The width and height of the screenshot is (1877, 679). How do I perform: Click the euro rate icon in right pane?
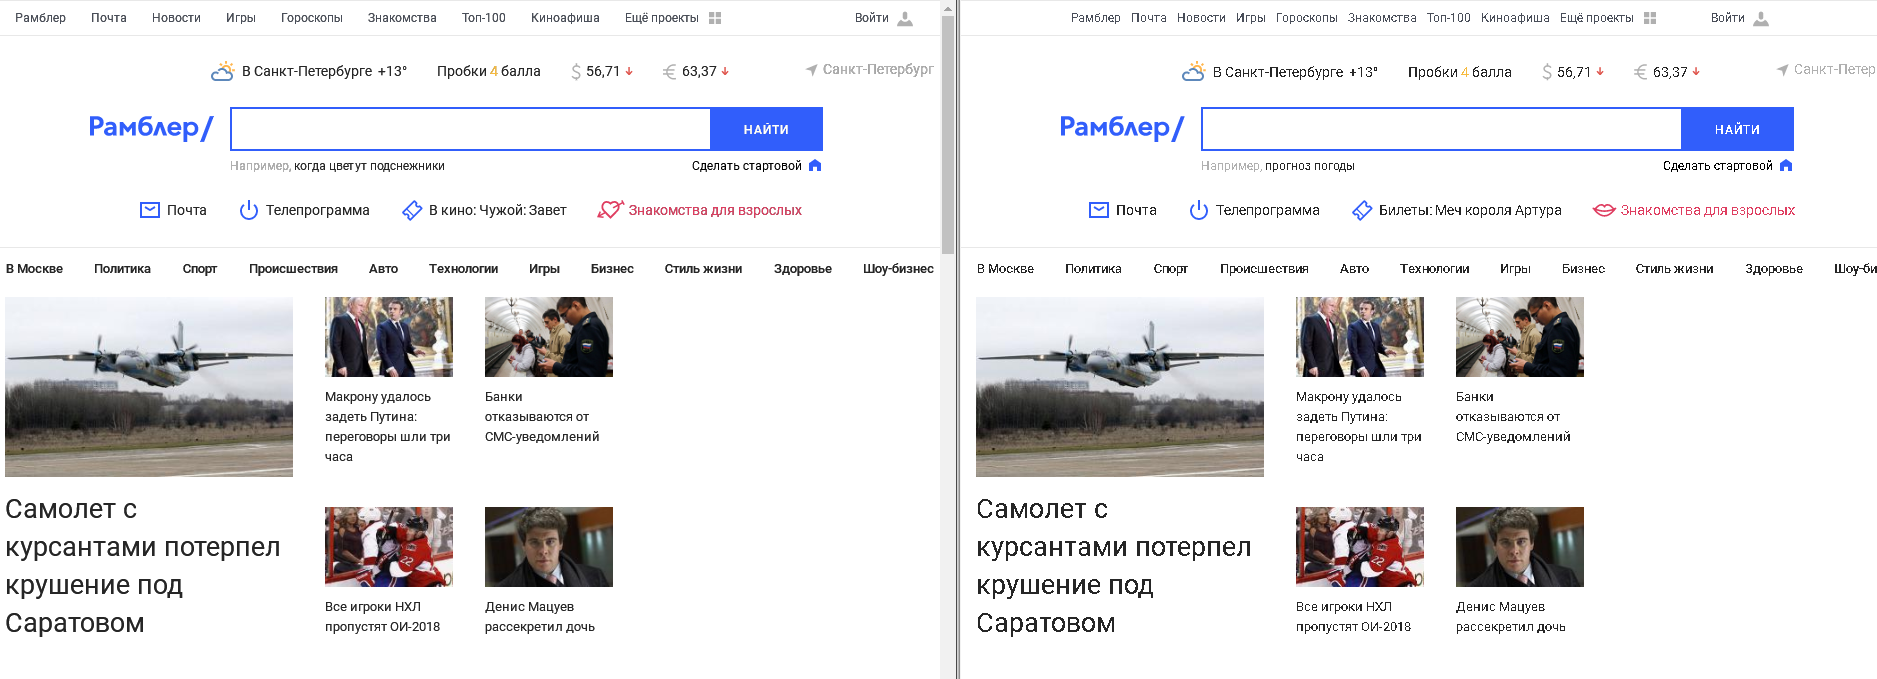[x=1640, y=72]
